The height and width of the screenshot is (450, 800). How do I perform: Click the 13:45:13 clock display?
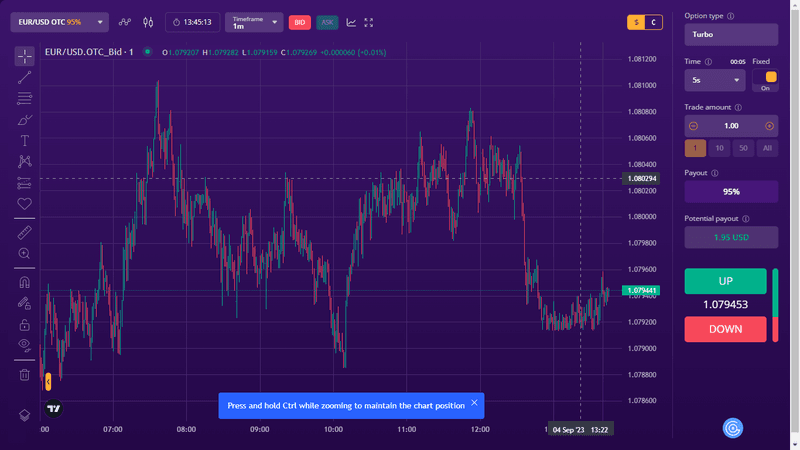192,22
